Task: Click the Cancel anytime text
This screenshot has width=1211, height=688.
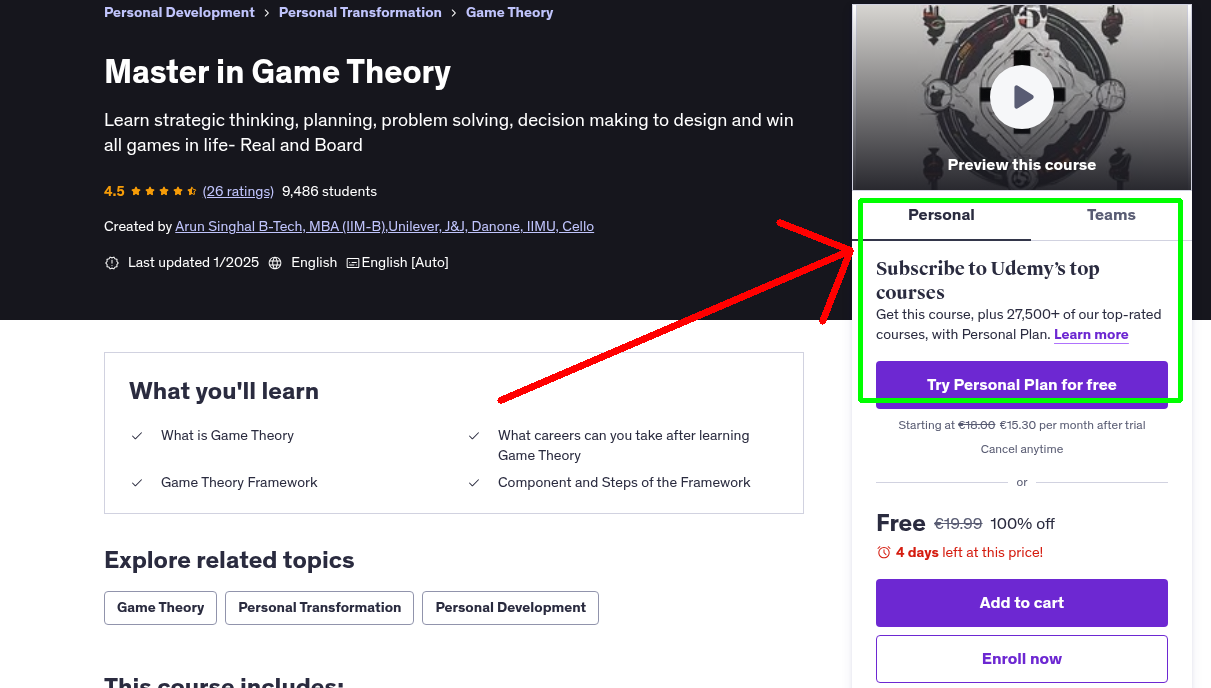Action: (1022, 449)
